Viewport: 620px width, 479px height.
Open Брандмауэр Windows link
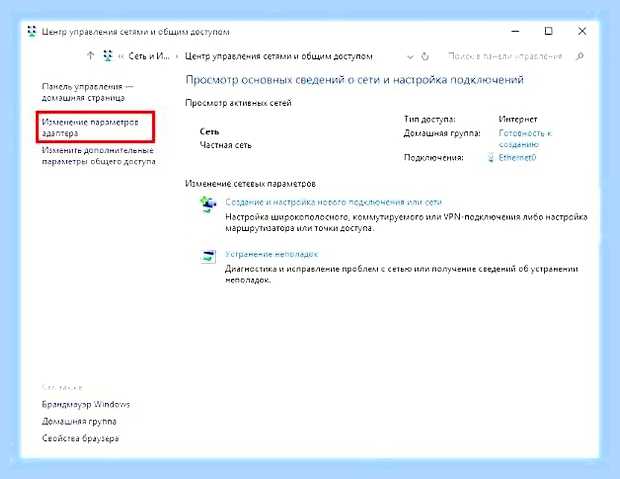tap(86, 404)
